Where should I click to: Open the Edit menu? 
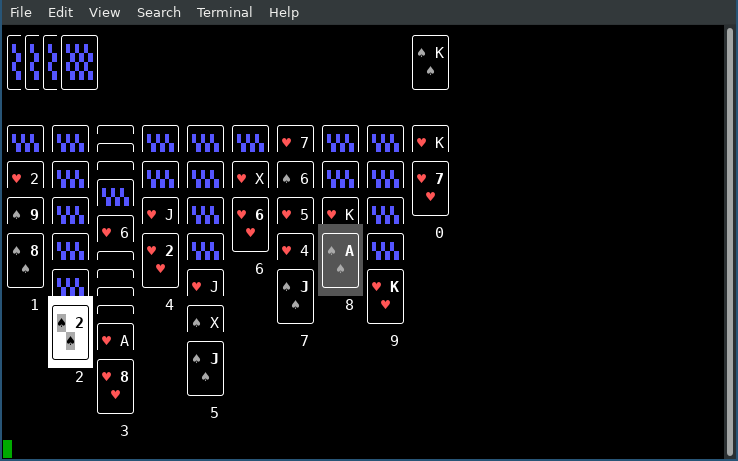tap(60, 12)
